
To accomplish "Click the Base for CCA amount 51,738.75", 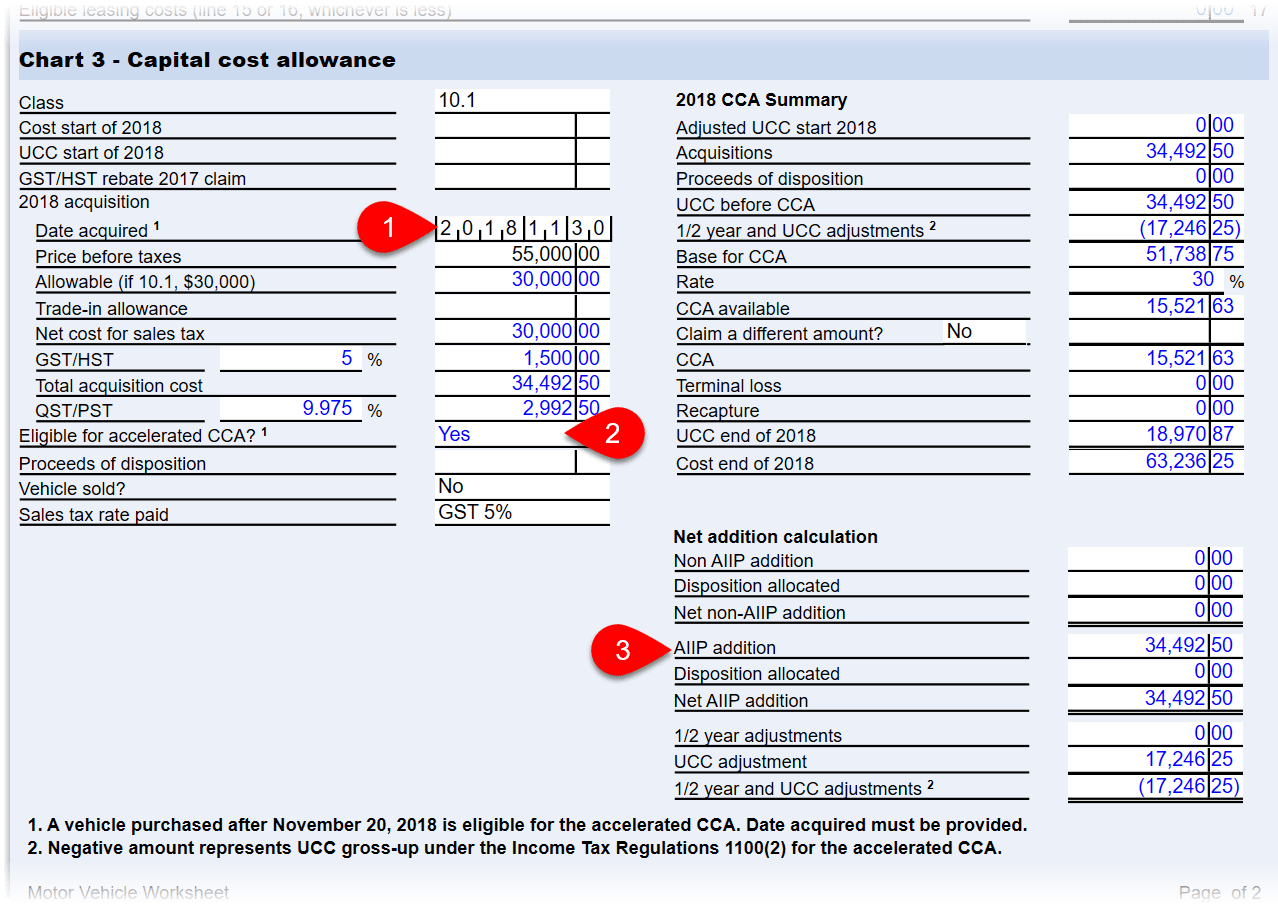I will (1156, 255).
